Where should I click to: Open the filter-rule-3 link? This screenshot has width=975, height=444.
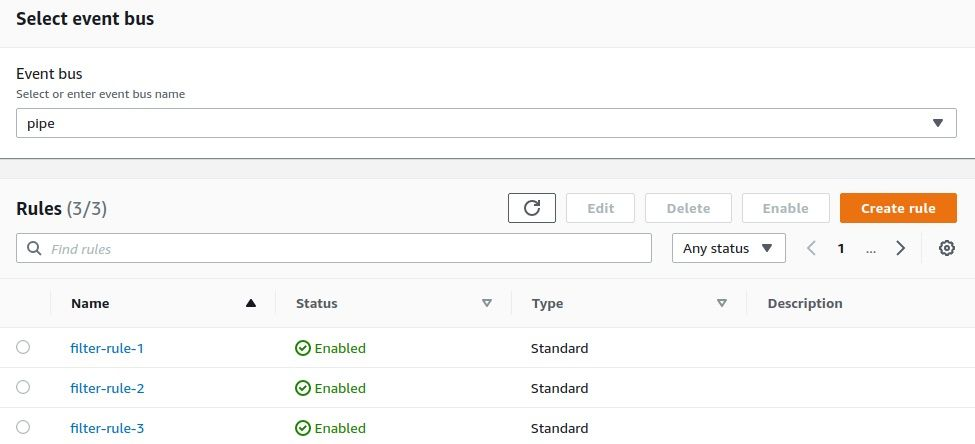[107, 428]
